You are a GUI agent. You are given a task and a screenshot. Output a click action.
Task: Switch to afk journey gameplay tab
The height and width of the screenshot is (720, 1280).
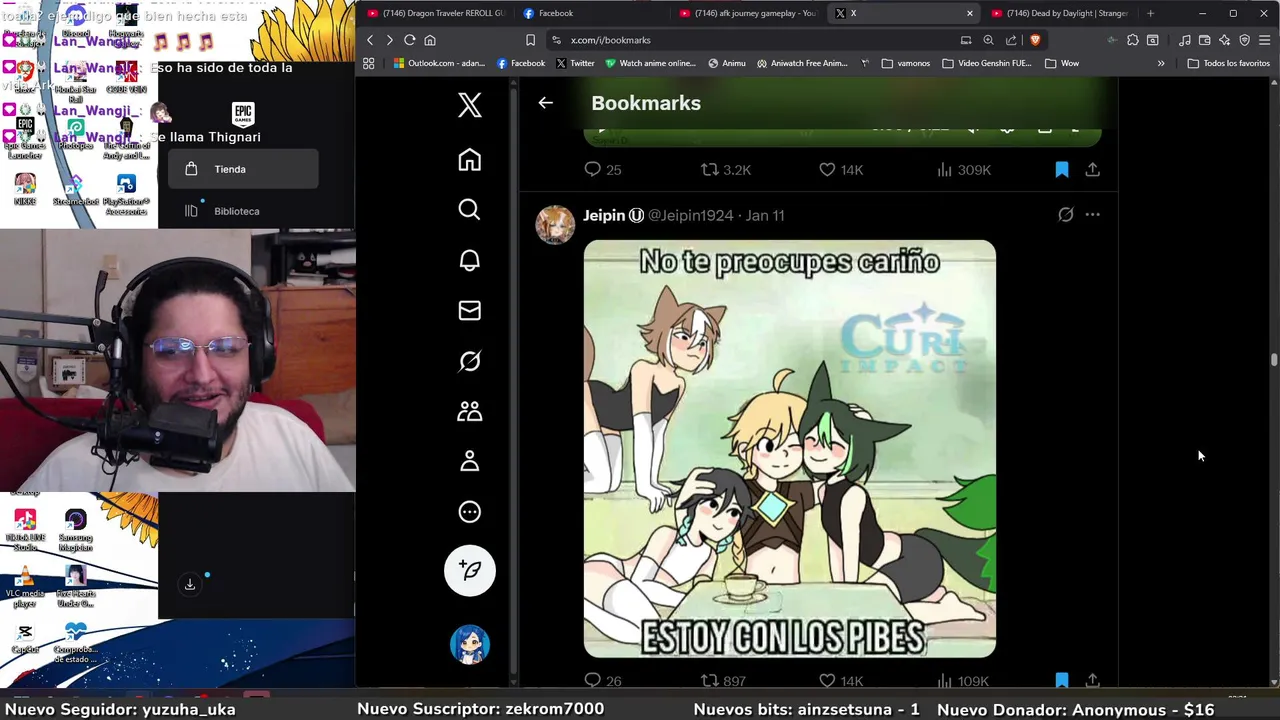click(x=746, y=13)
